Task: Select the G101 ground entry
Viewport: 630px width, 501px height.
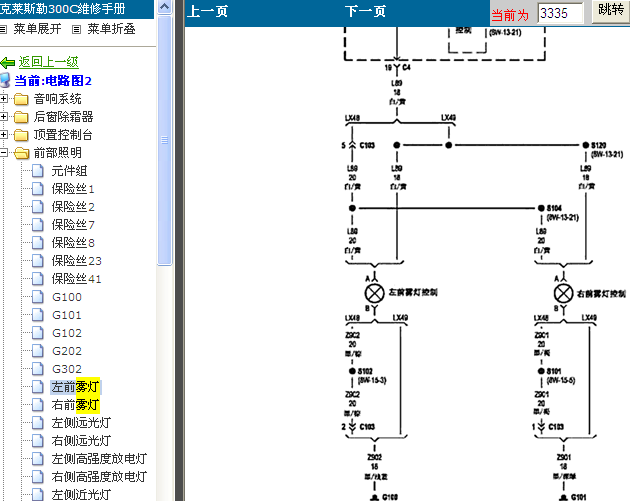Action: pyautogui.click(x=67, y=315)
